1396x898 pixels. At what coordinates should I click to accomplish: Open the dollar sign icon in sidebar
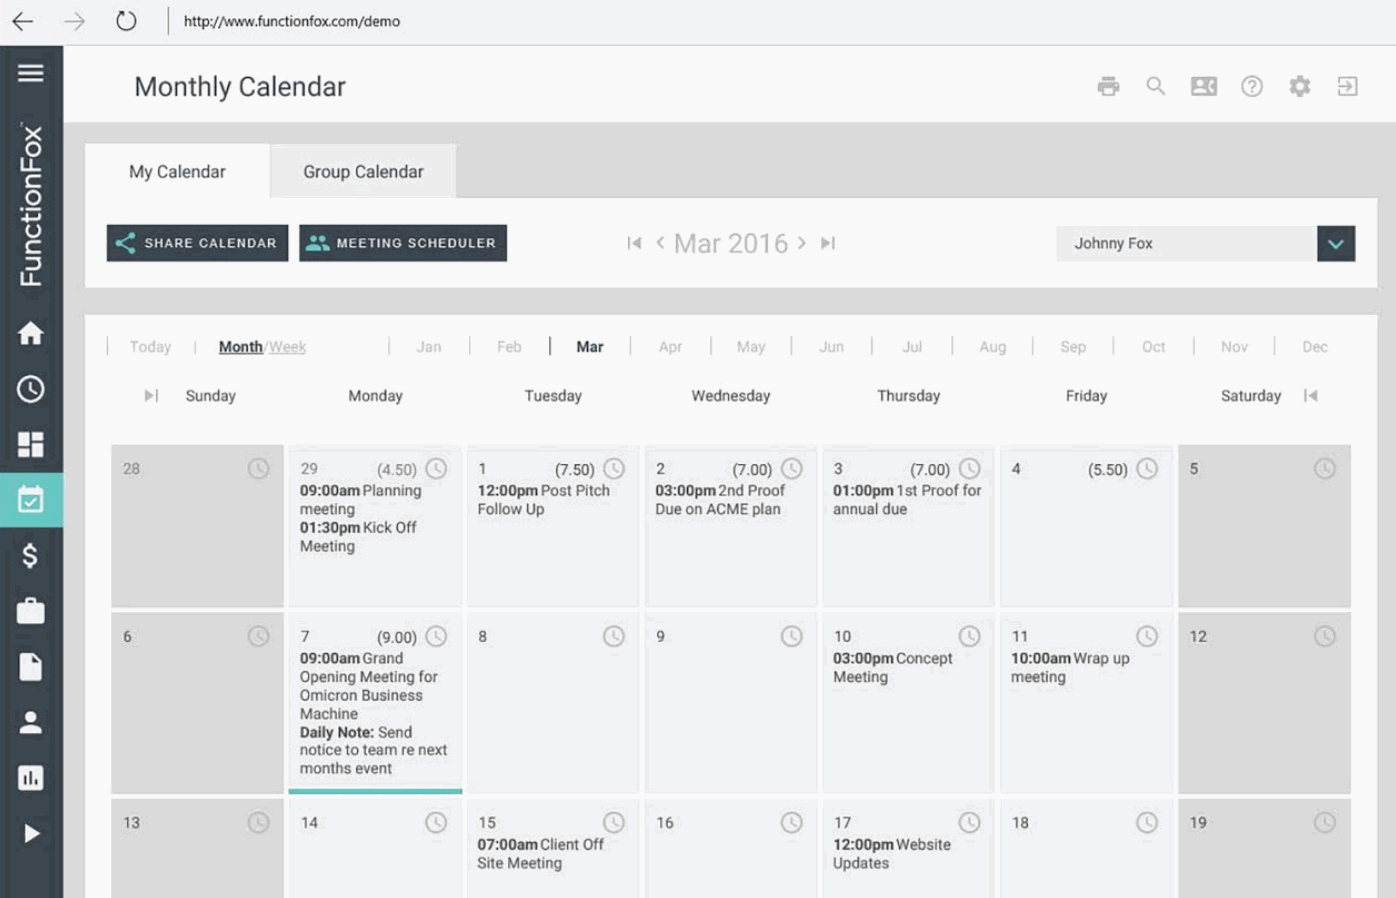31,555
